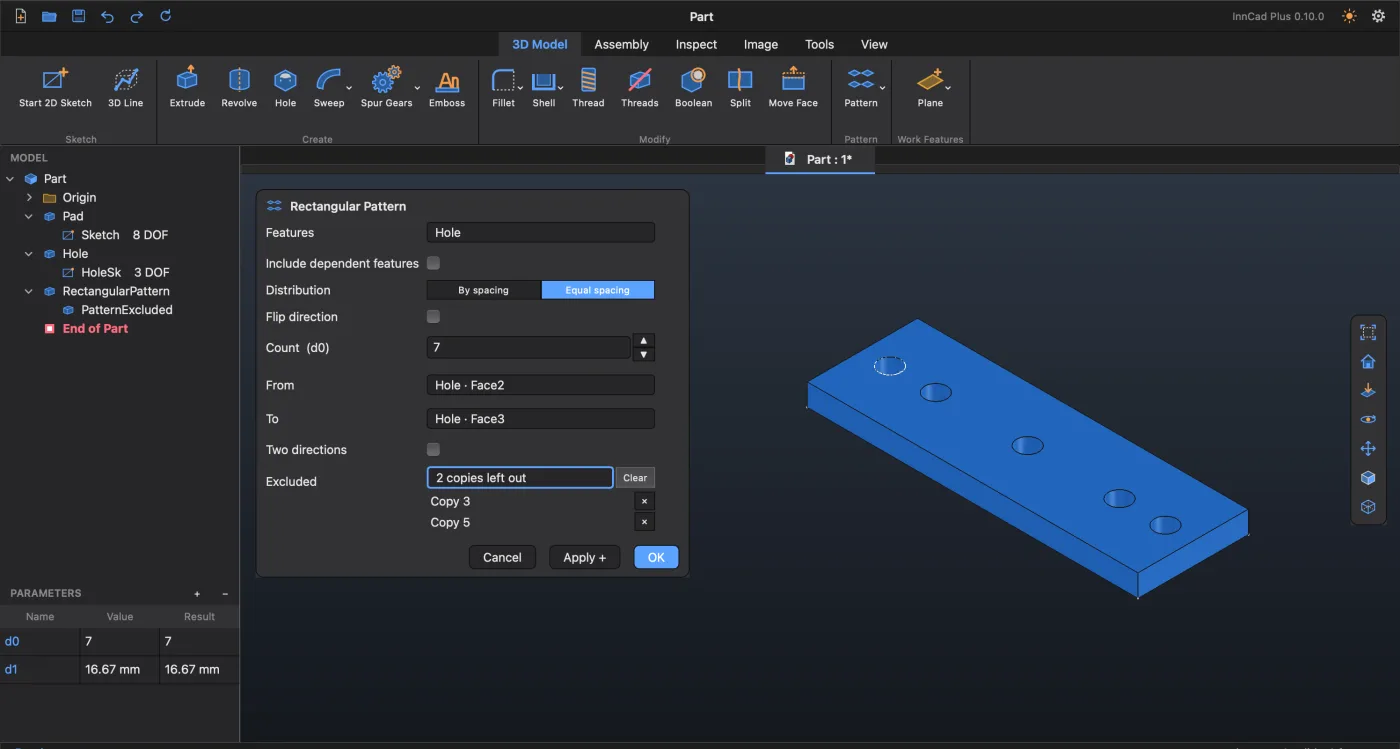Image resolution: width=1400 pixels, height=749 pixels.
Task: Click the Apply + button
Action: coord(585,557)
